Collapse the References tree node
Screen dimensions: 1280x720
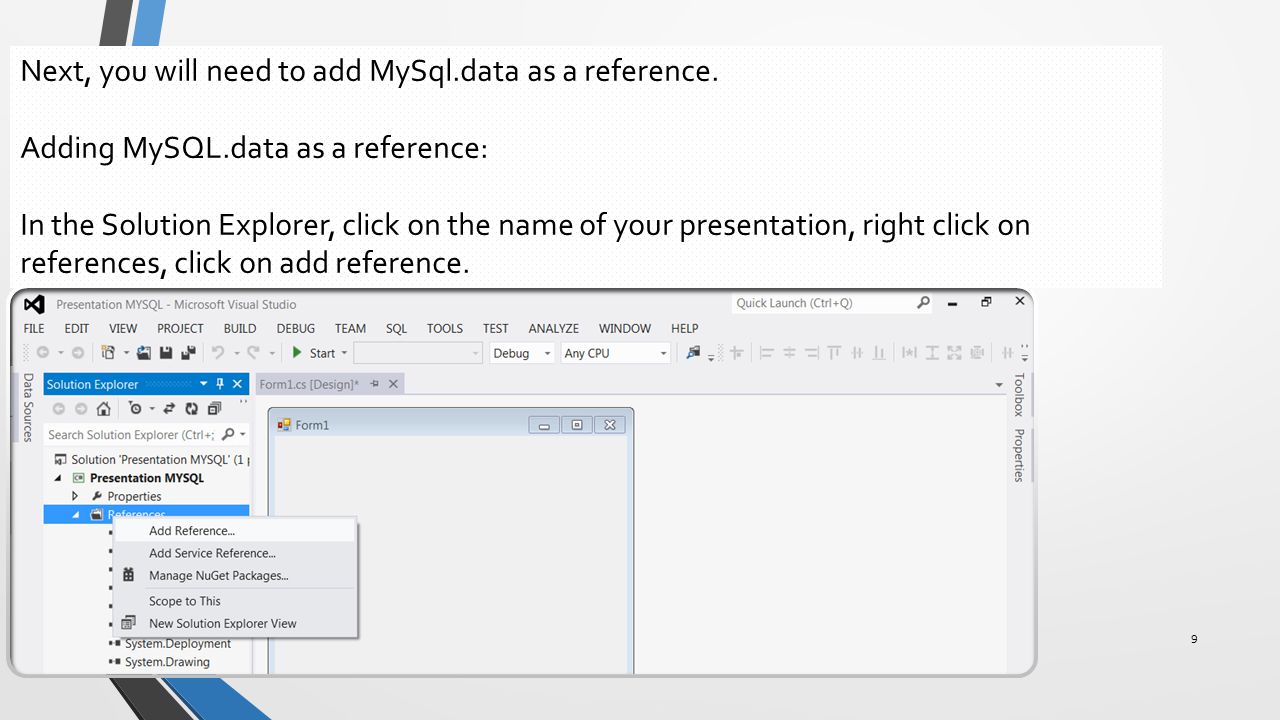tap(76, 515)
